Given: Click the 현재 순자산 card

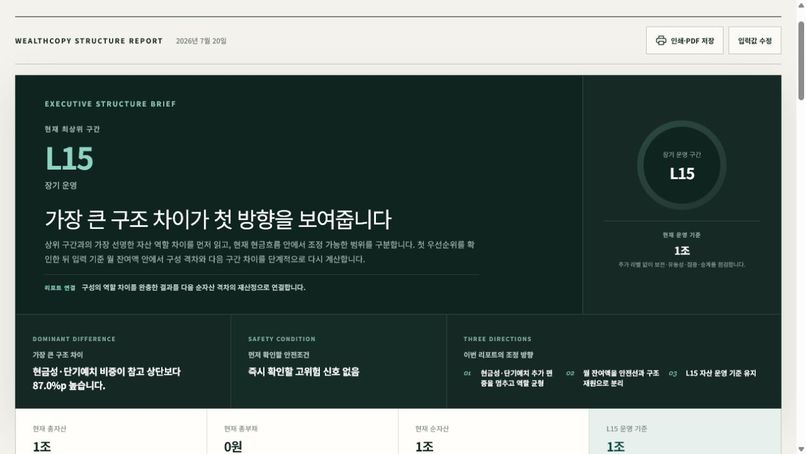Looking at the screenshot, I should click(x=493, y=431).
